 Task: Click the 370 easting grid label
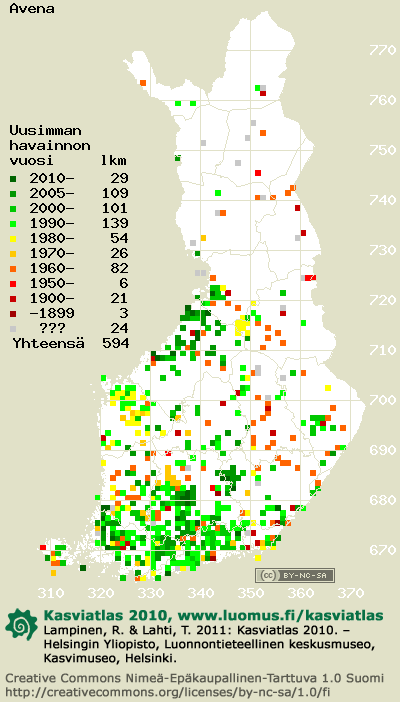coord(350,594)
